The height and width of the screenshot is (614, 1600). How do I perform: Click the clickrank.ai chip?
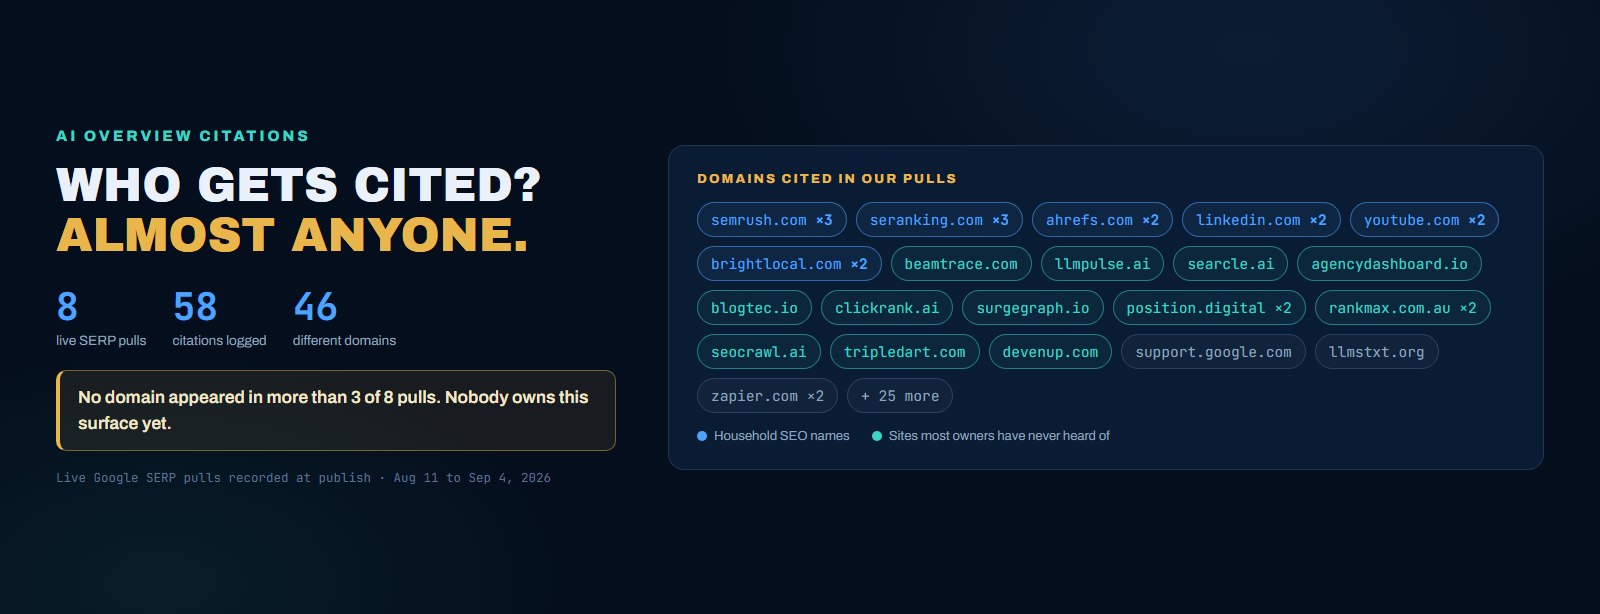pyautogui.click(x=887, y=308)
